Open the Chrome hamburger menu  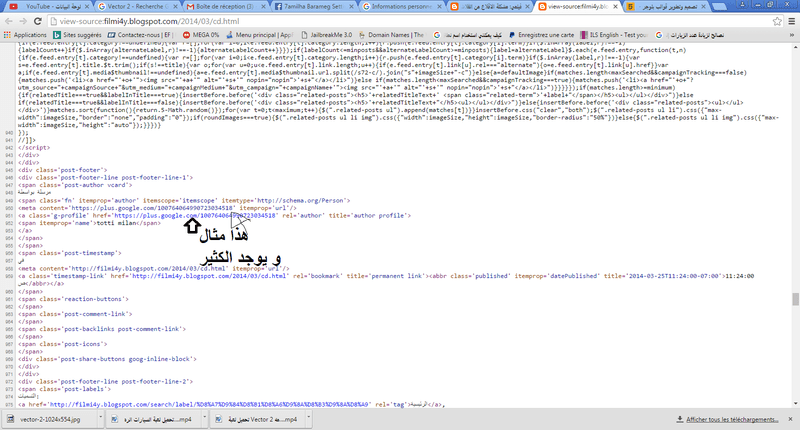click(x=792, y=21)
